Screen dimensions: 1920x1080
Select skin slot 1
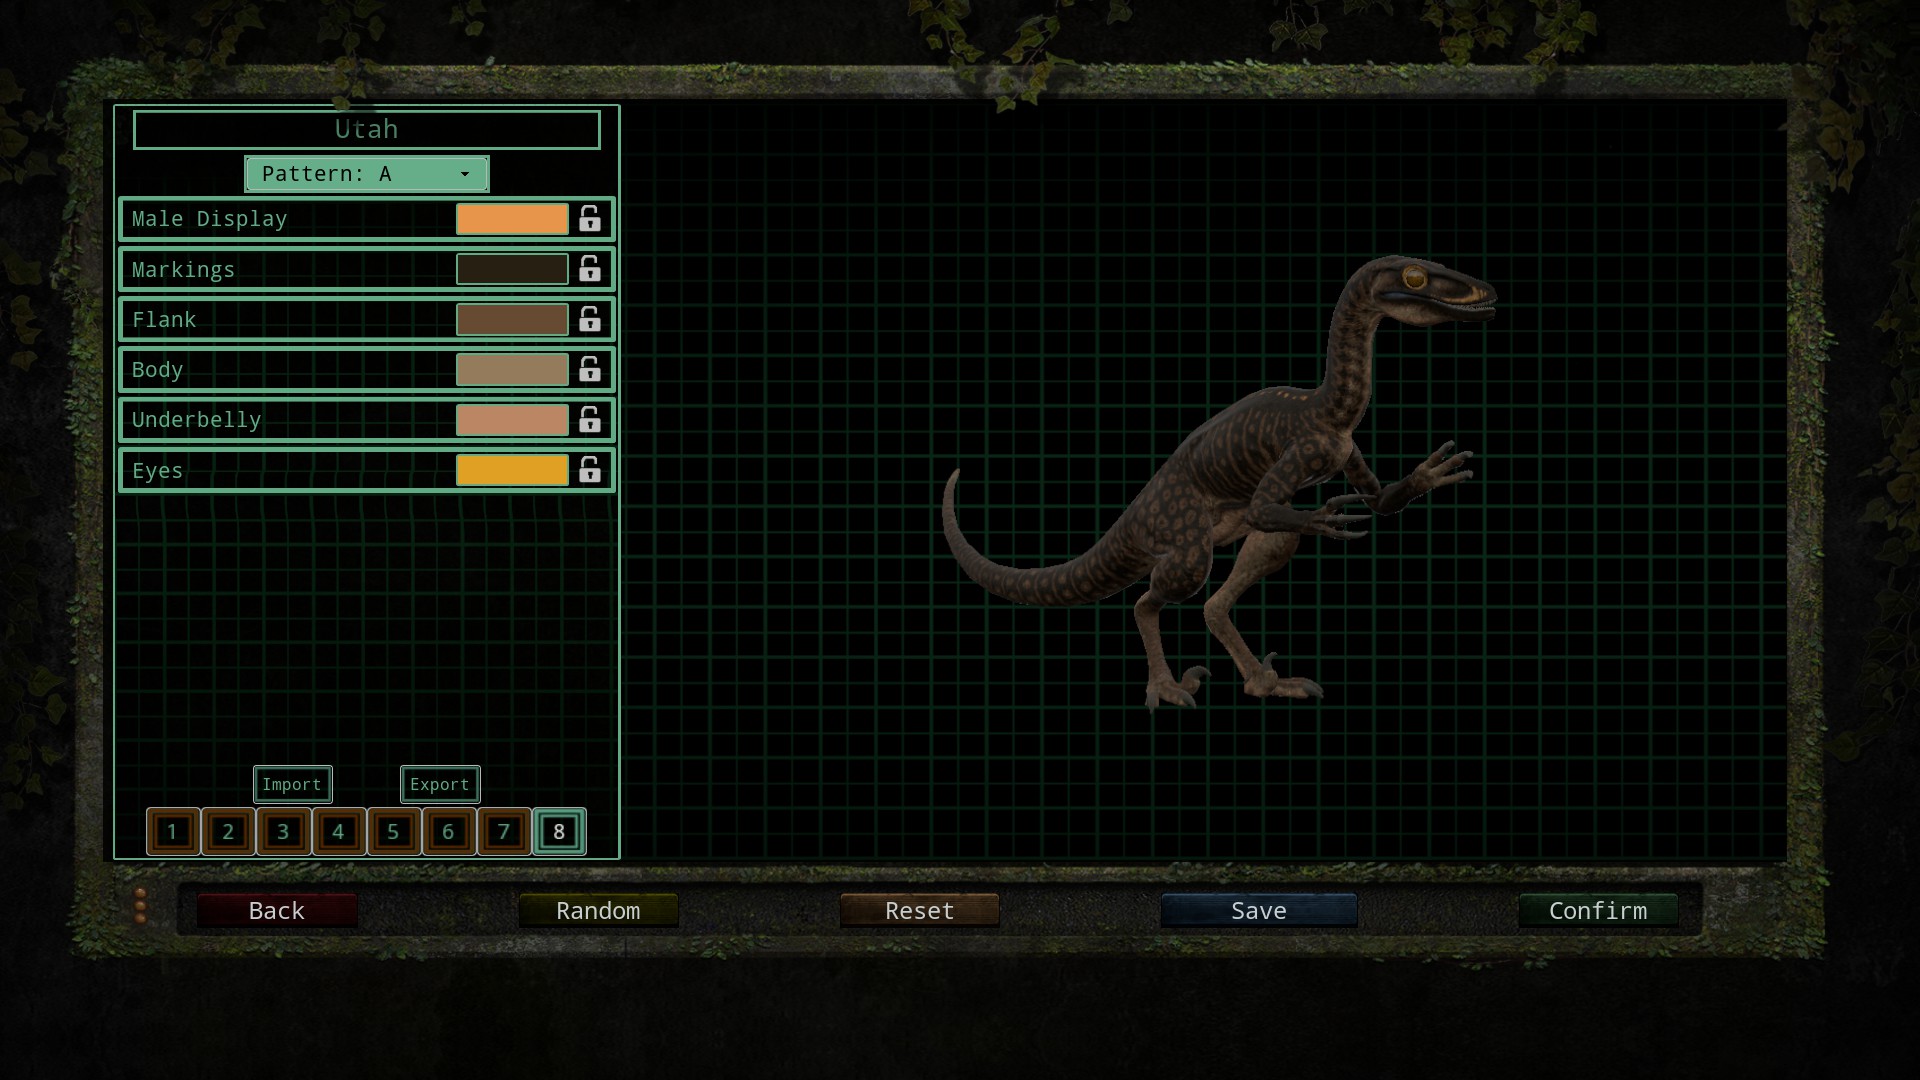(x=173, y=832)
